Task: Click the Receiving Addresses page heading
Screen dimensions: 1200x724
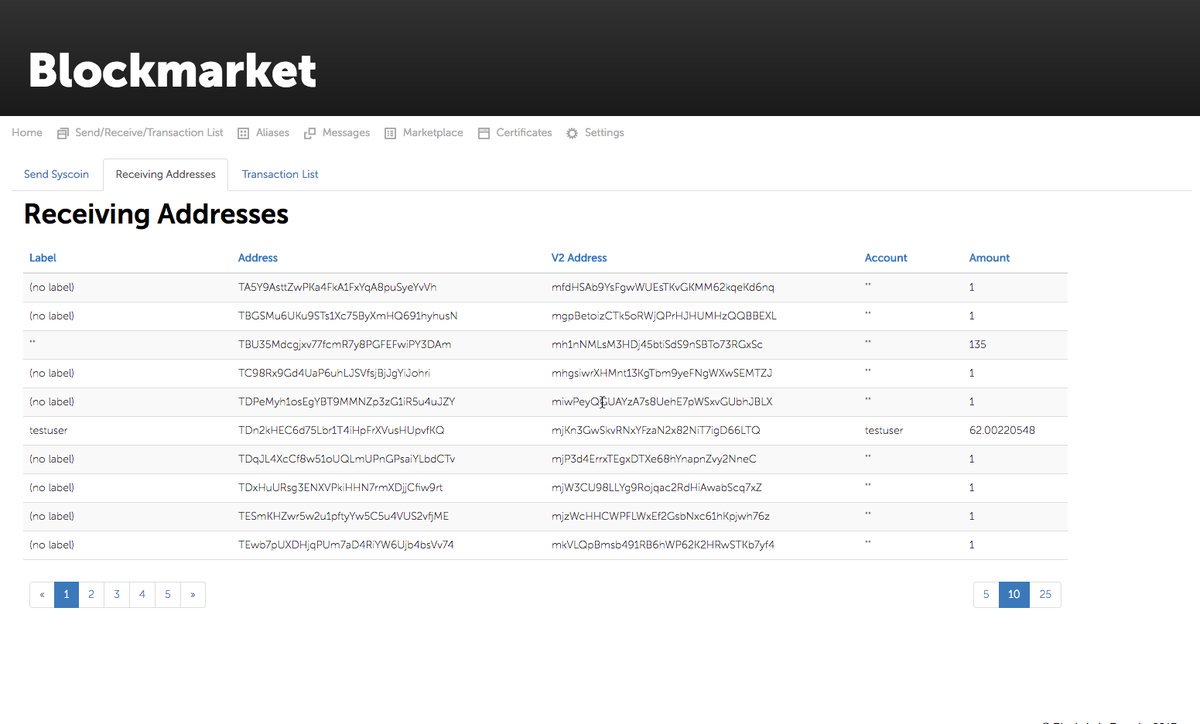Action: 156,214
